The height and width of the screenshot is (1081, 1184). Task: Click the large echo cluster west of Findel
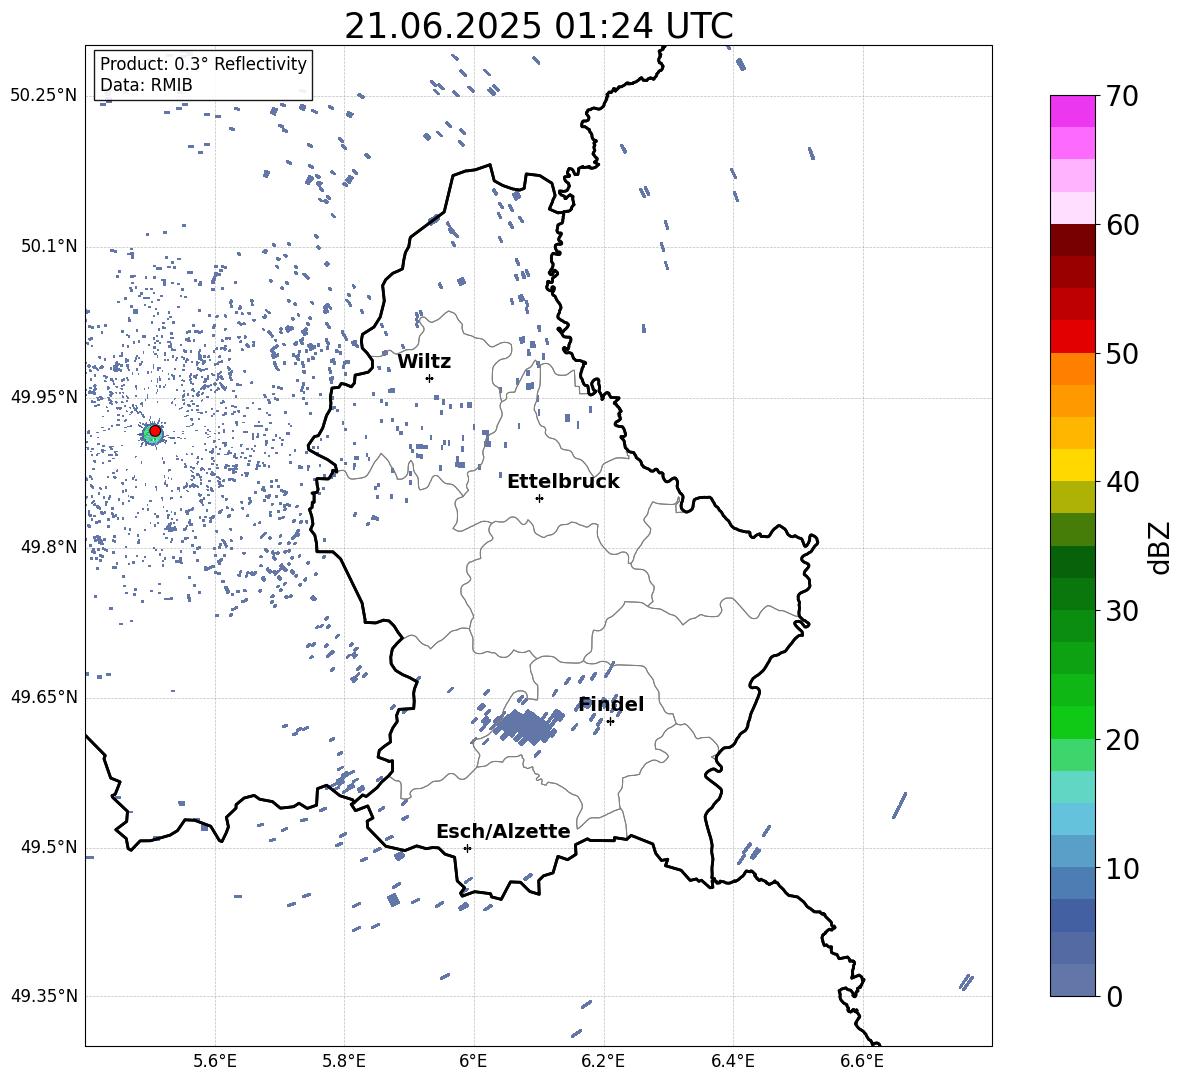pyautogui.click(x=523, y=727)
